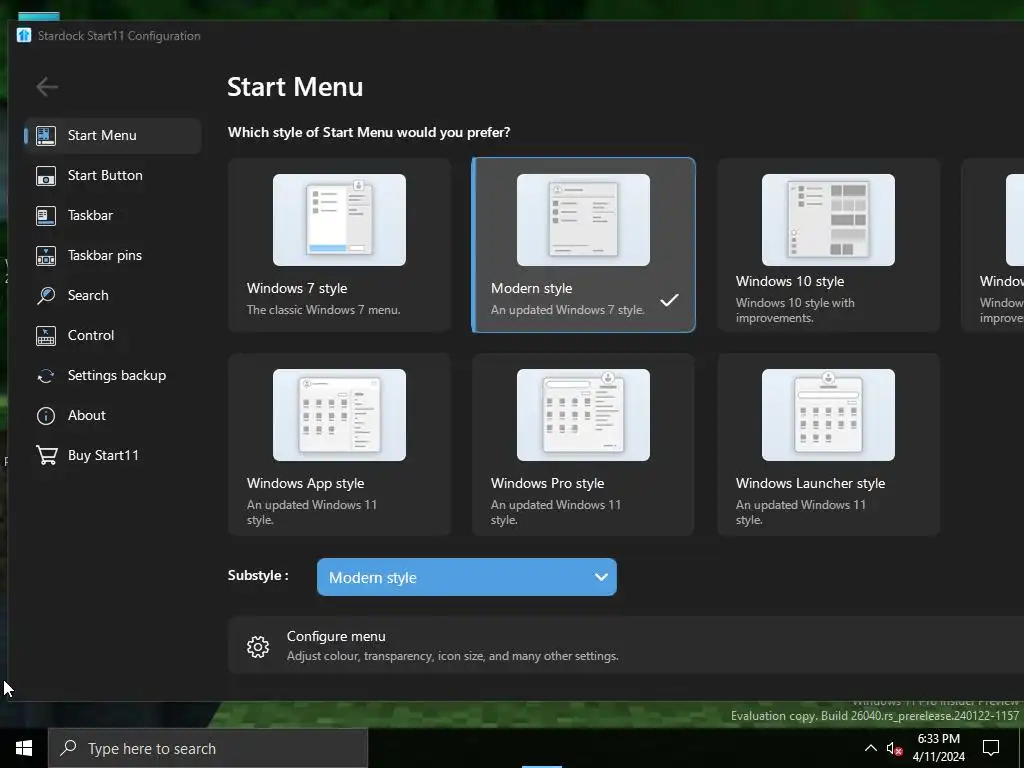Screen dimensions: 1024x768
Task: Open the Settings backup page
Action: (112, 376)
